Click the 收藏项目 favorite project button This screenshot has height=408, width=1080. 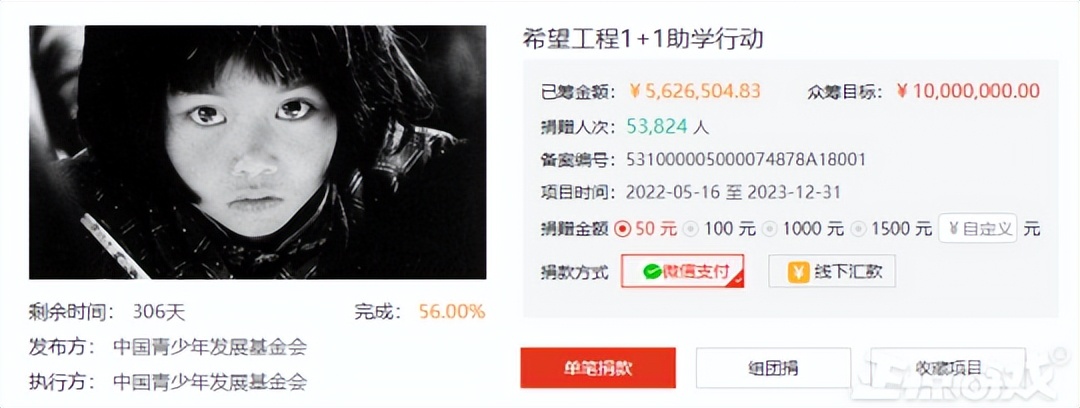(948, 368)
